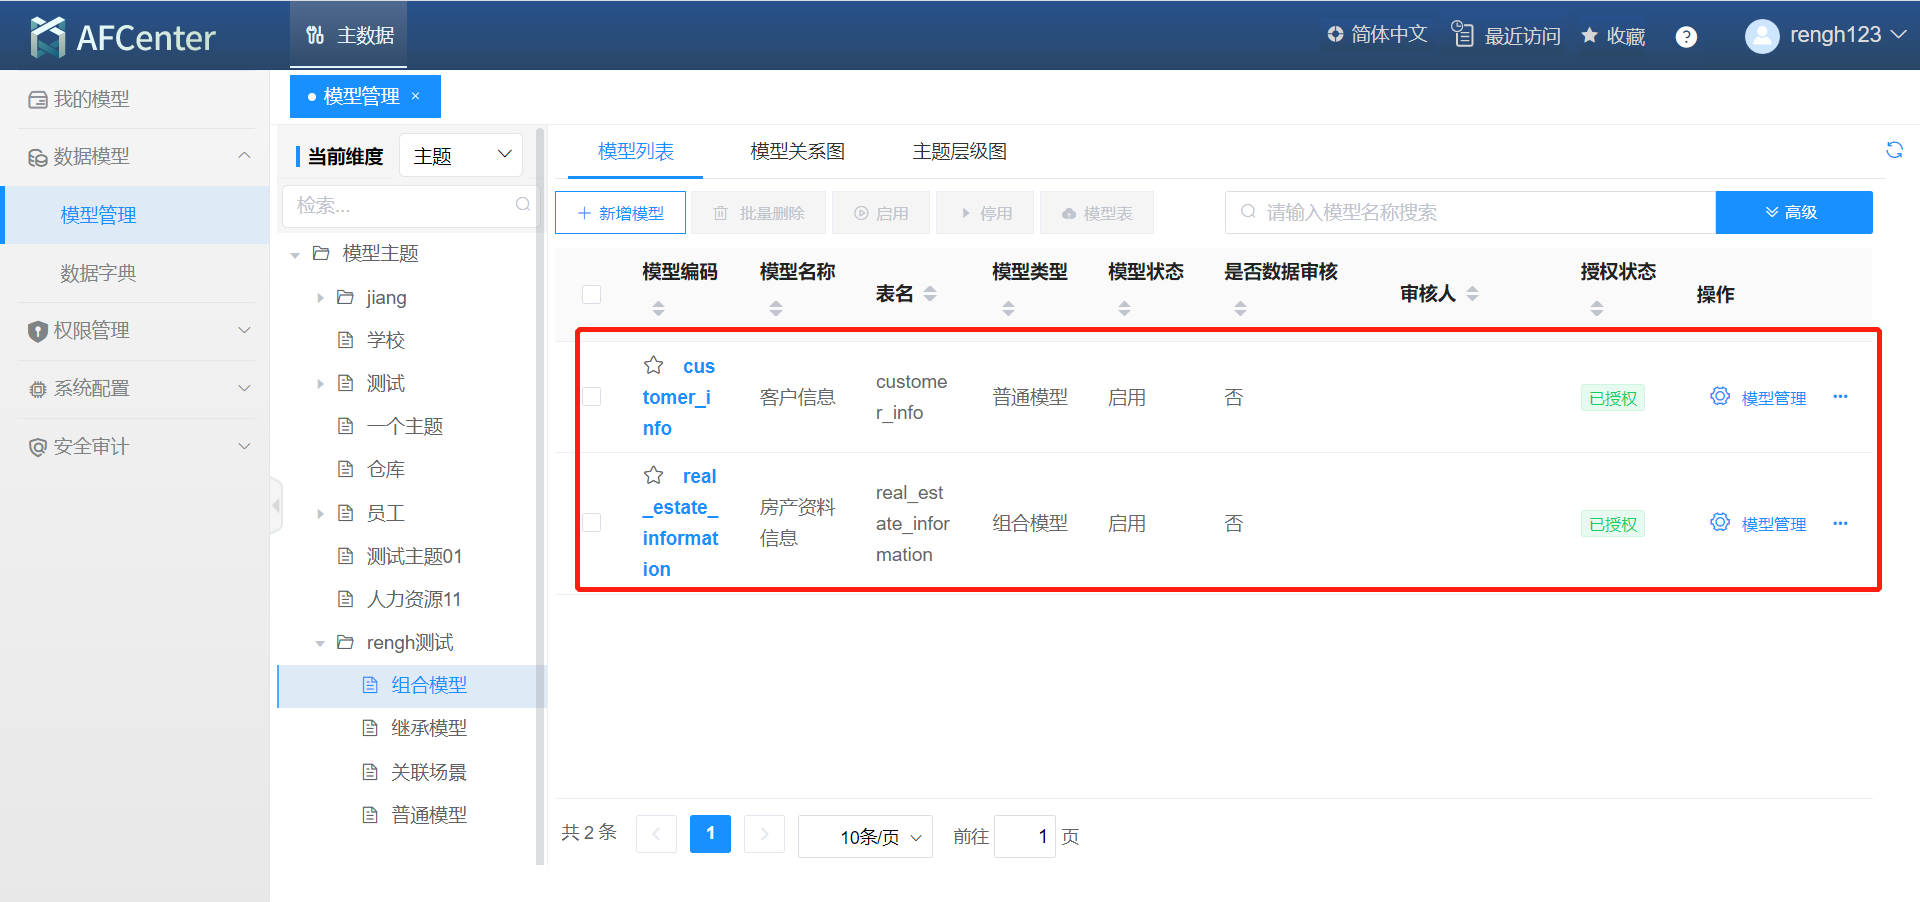Click the 高级 advanced search button
This screenshot has width=1920, height=902.
click(1793, 213)
